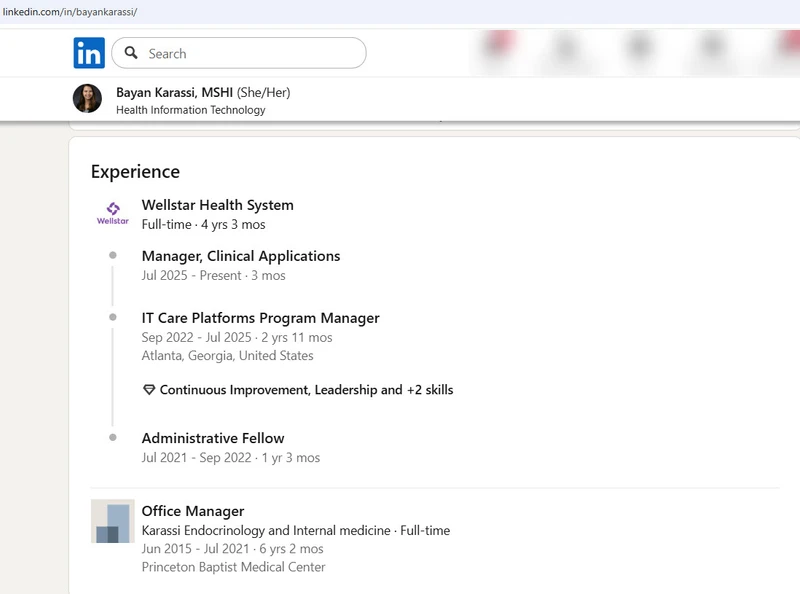Focus the LinkedIn Search field
The image size is (800, 594).
[x=250, y=53]
